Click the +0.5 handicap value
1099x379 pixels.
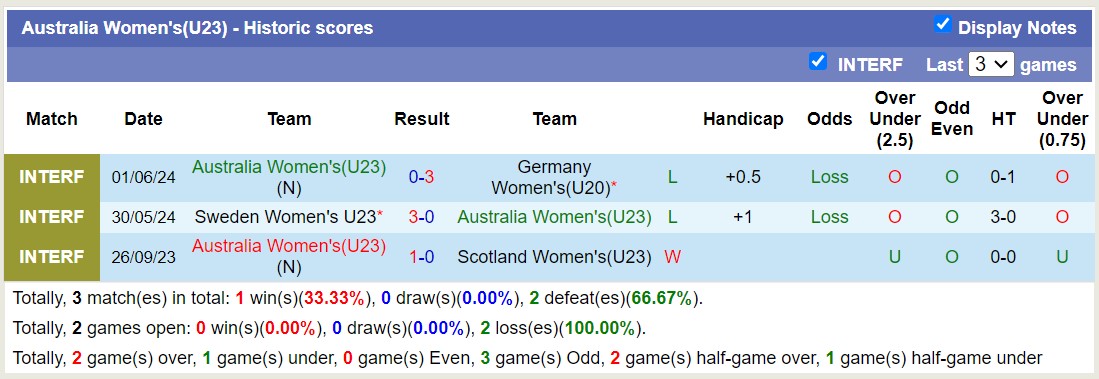(x=743, y=177)
